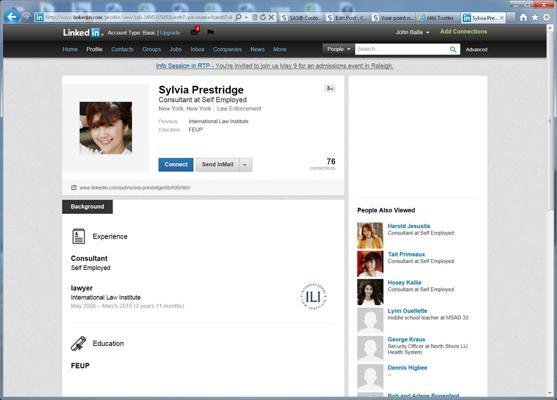
Task: Click the ILI International Law Institute logo
Action: click(x=313, y=297)
